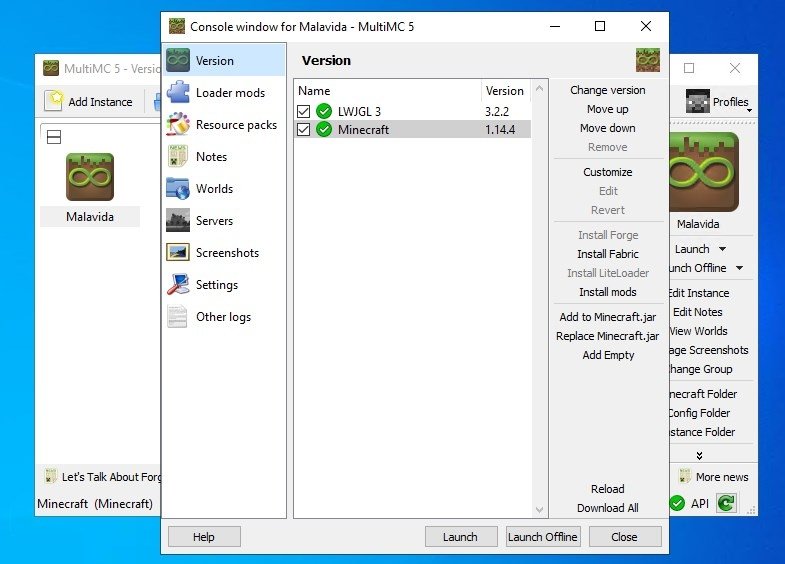Image resolution: width=785 pixels, height=564 pixels.
Task: Click Add Empty
Action: pyautogui.click(x=608, y=355)
